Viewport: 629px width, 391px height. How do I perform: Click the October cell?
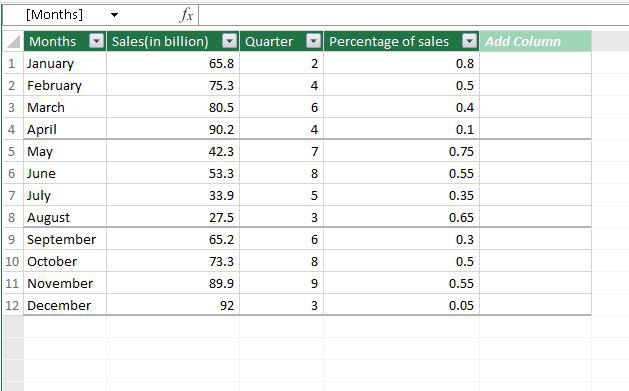coord(65,261)
